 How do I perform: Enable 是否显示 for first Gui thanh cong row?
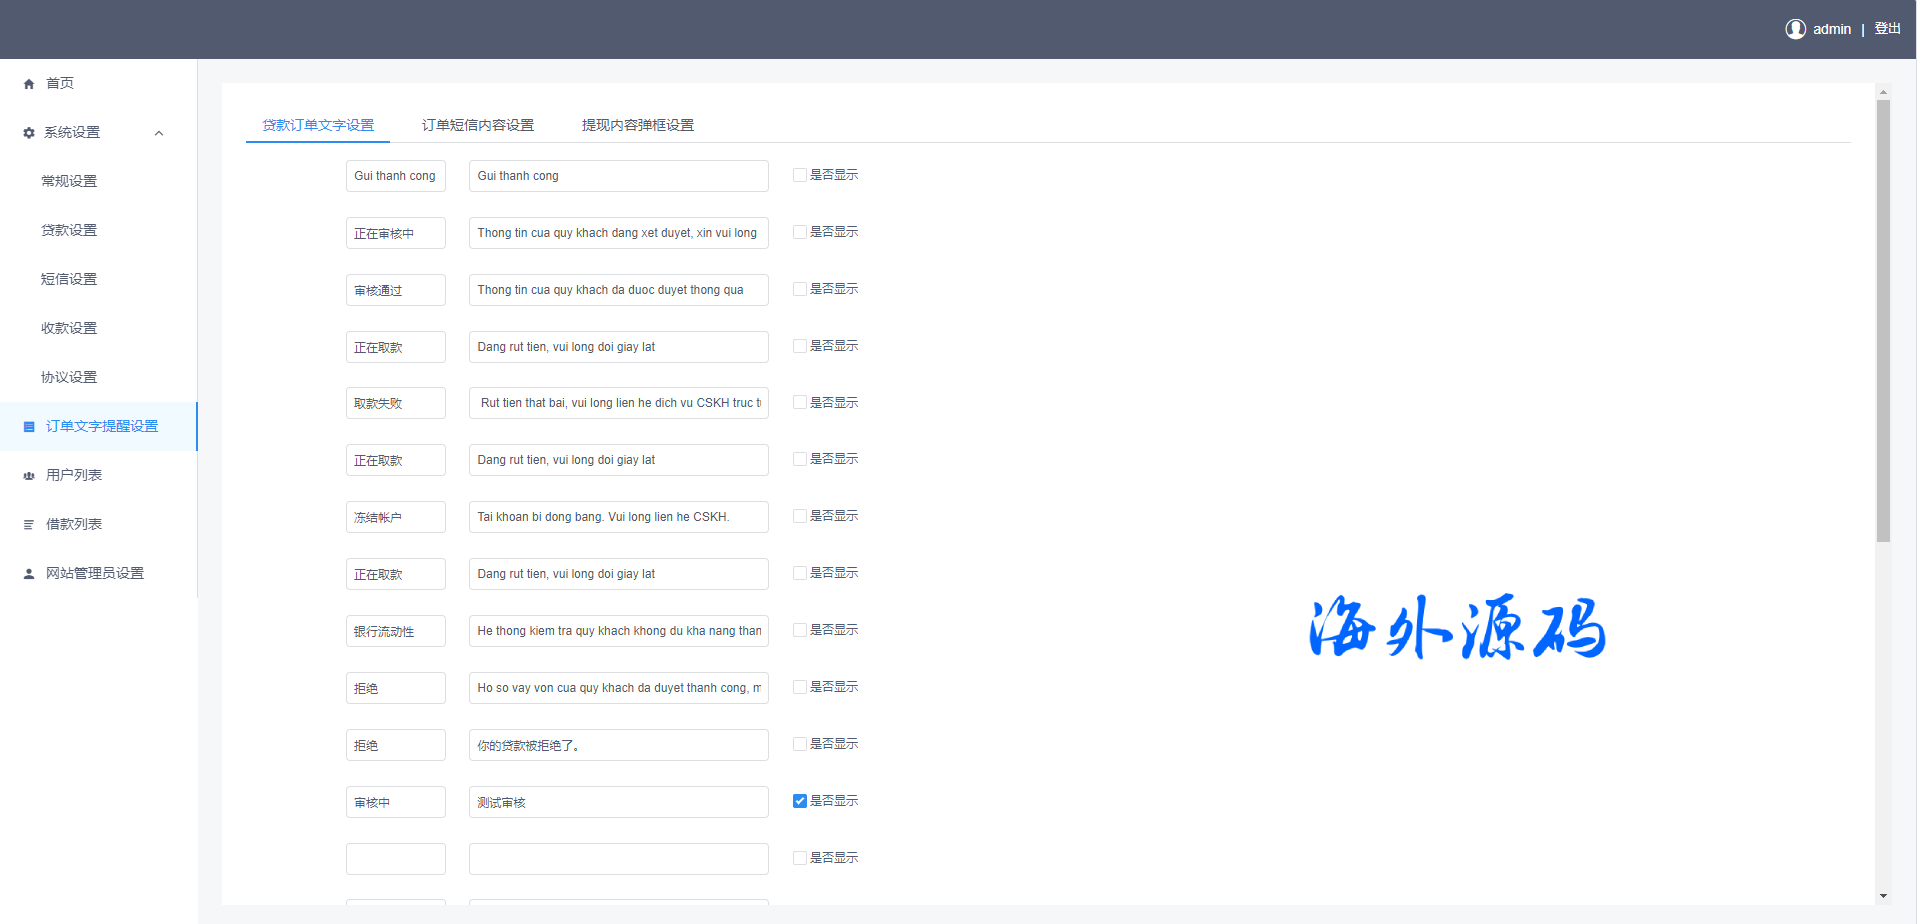[x=800, y=175]
